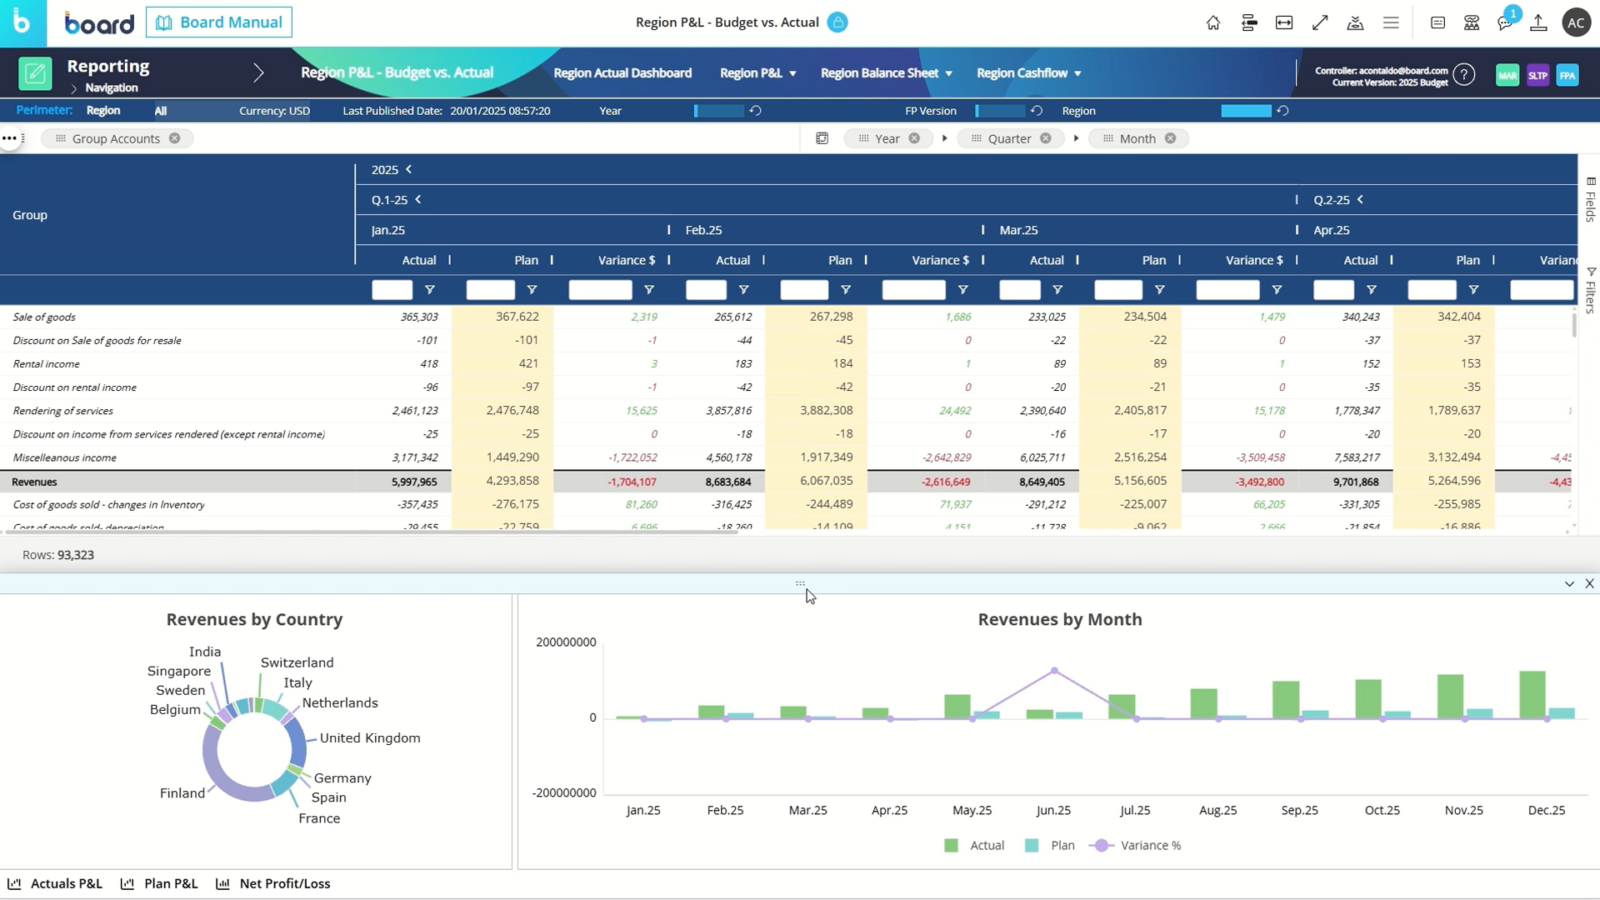Viewport: 1600px width, 900px height.
Task: Reset the Year selector with refresh icon
Action: tap(756, 111)
